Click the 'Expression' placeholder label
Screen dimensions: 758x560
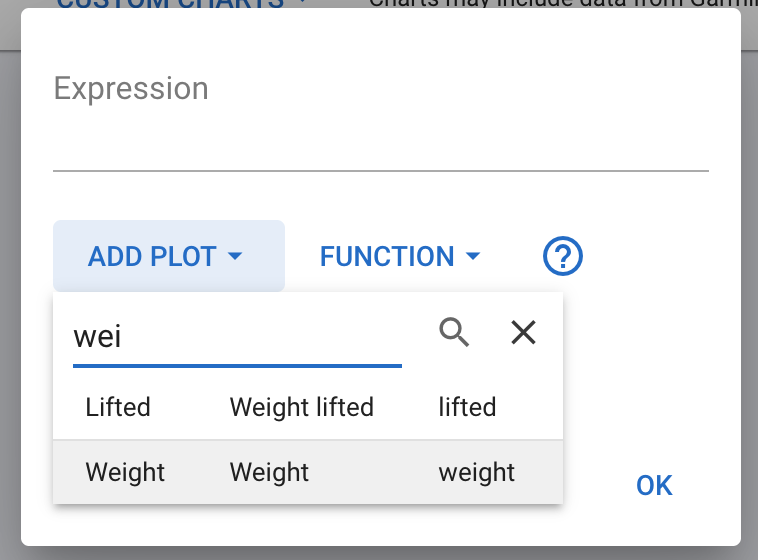pos(131,88)
